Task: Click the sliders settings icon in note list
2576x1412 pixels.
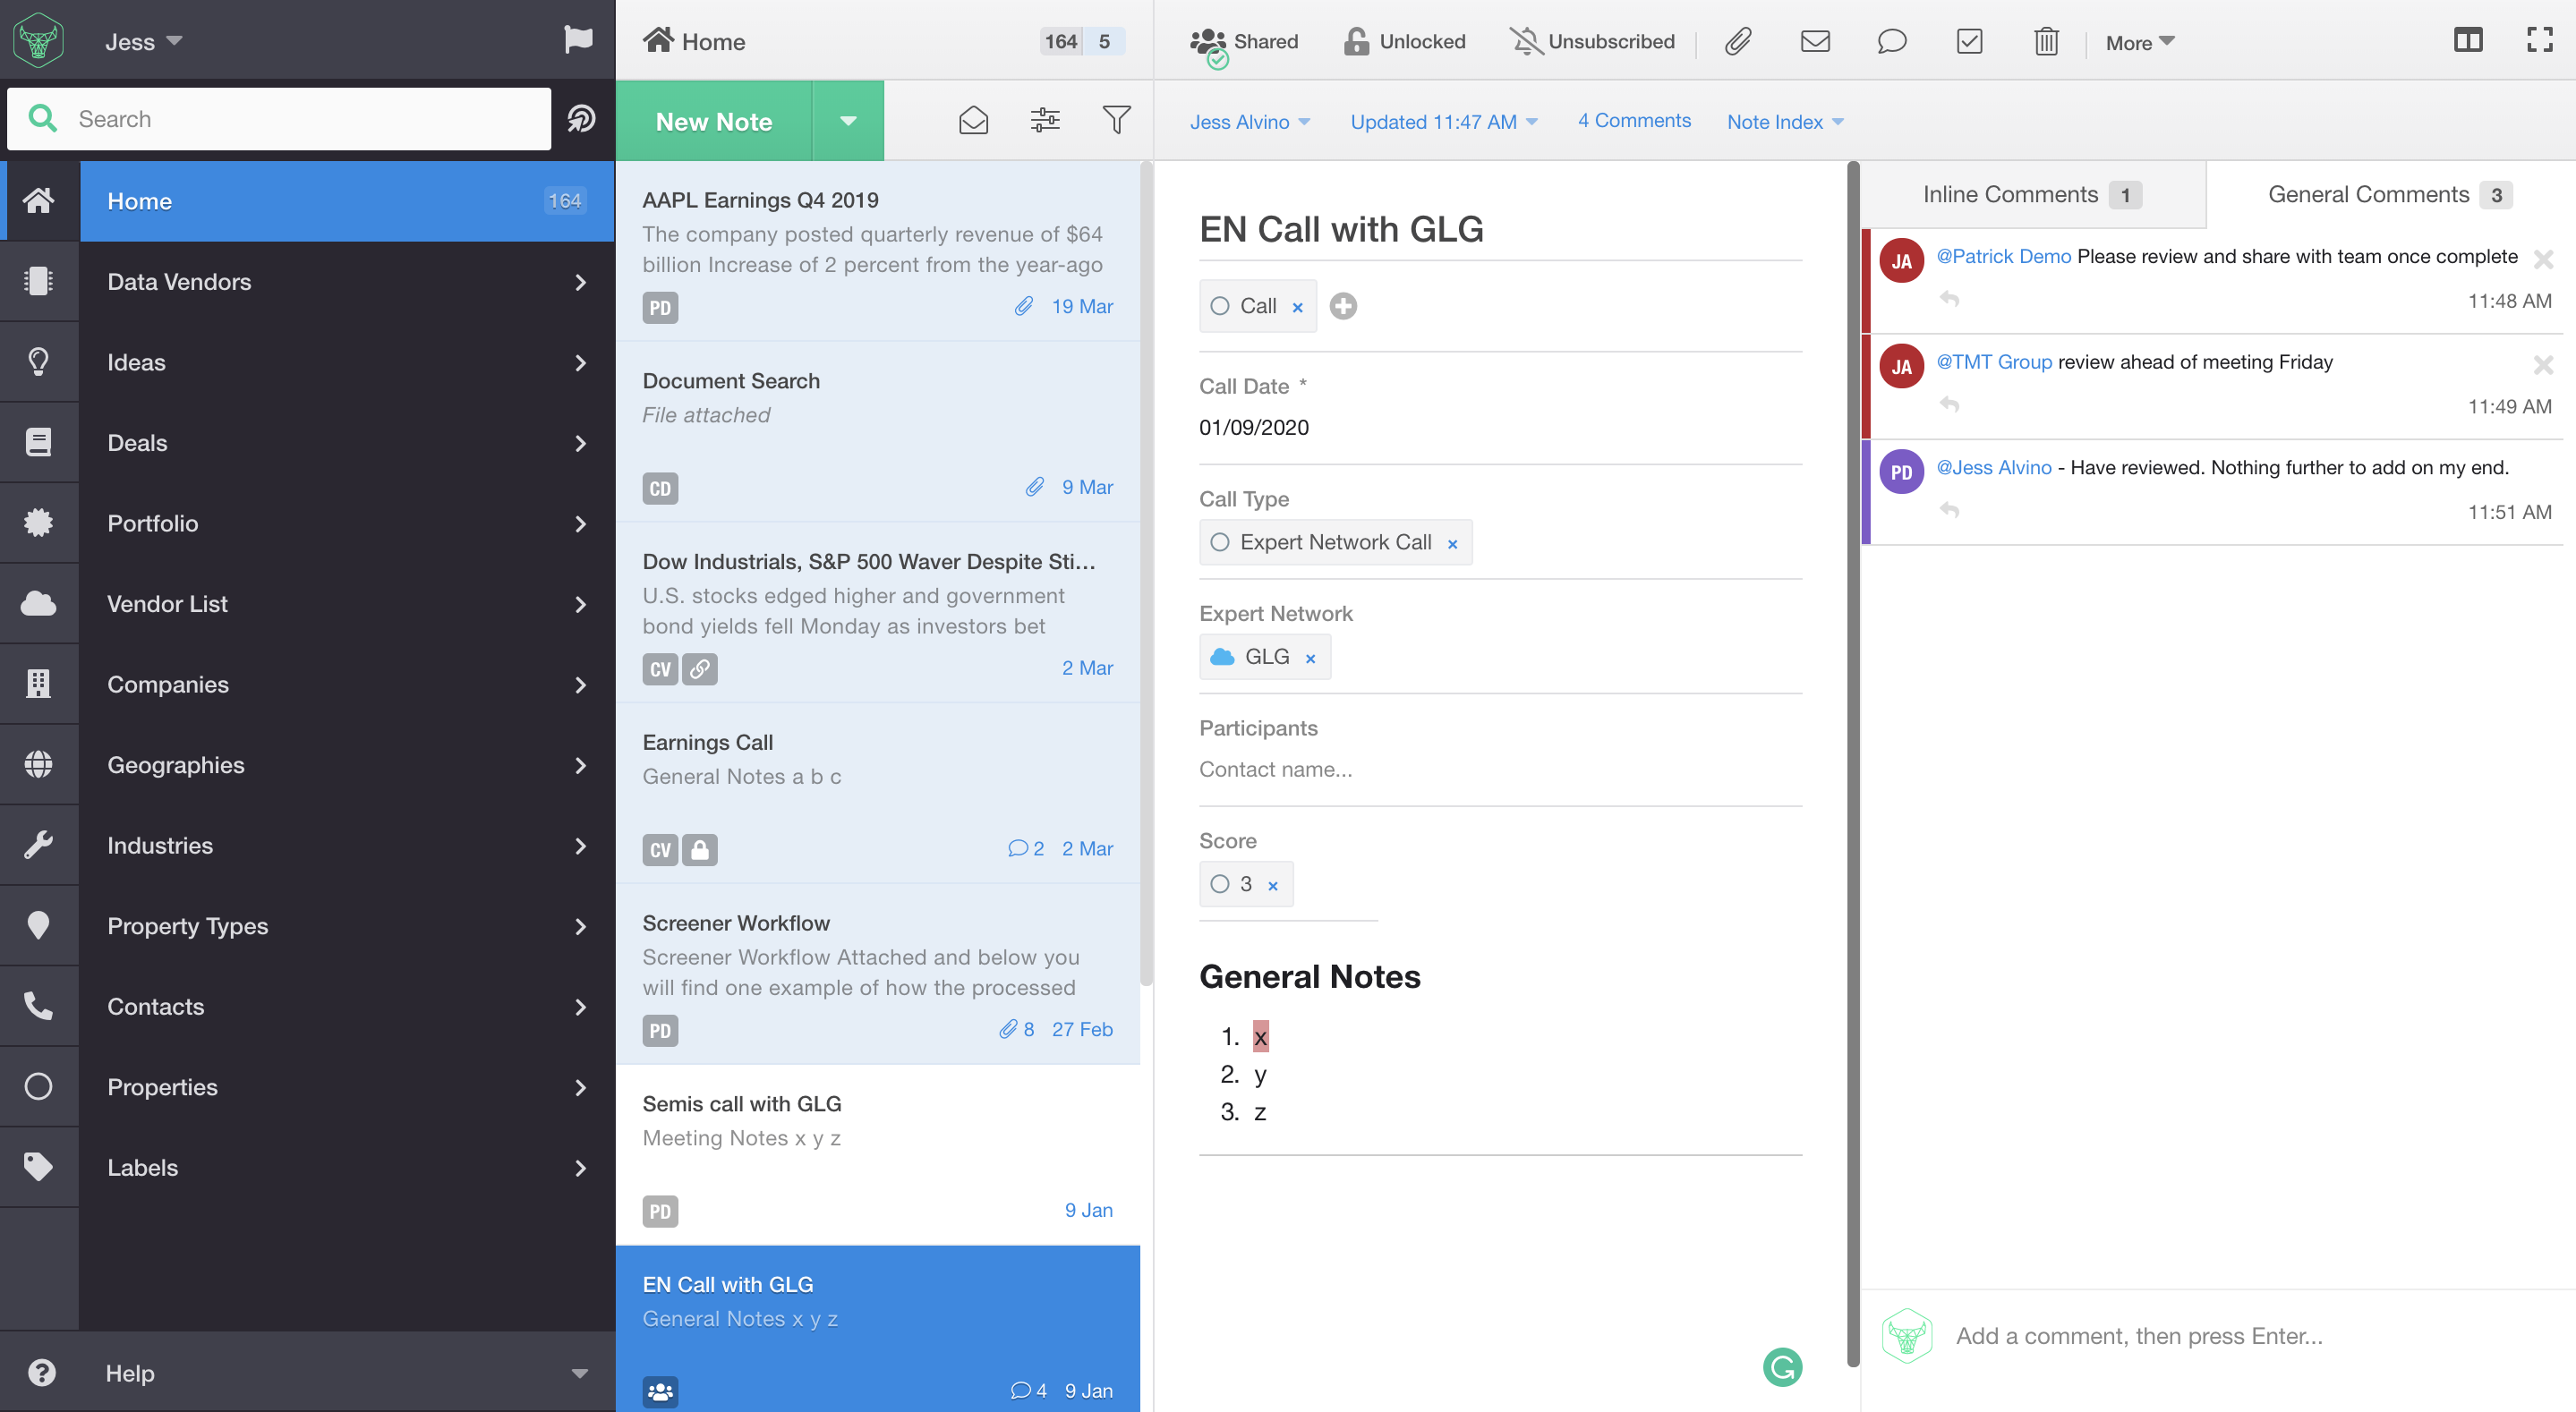Action: point(1045,120)
